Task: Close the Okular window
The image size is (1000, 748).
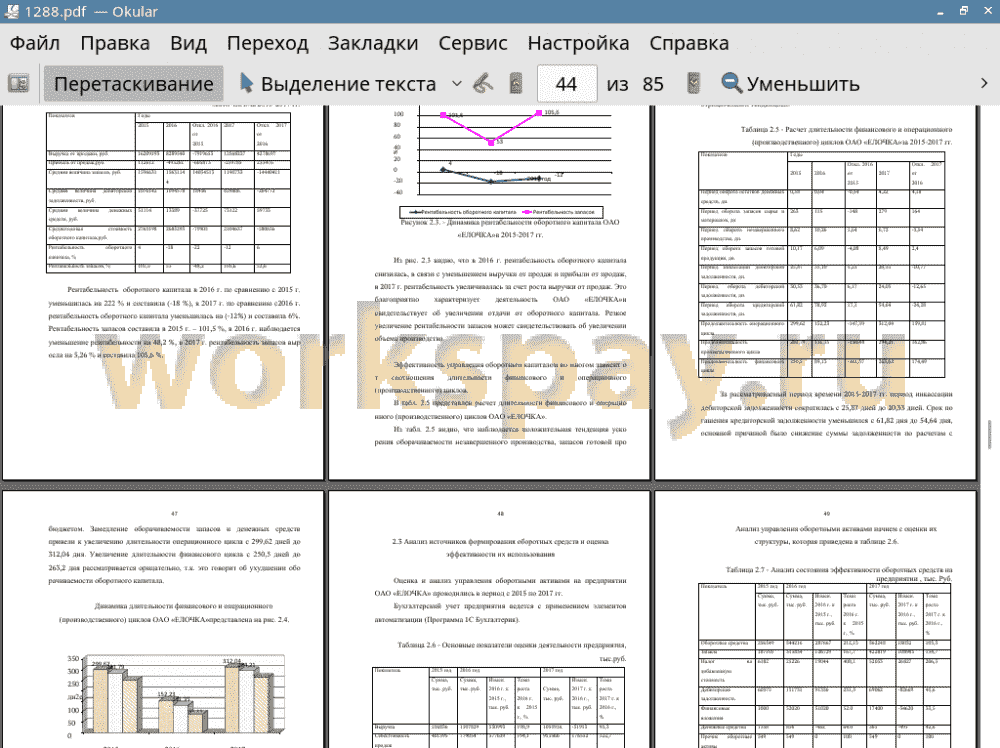Action: coord(987,11)
